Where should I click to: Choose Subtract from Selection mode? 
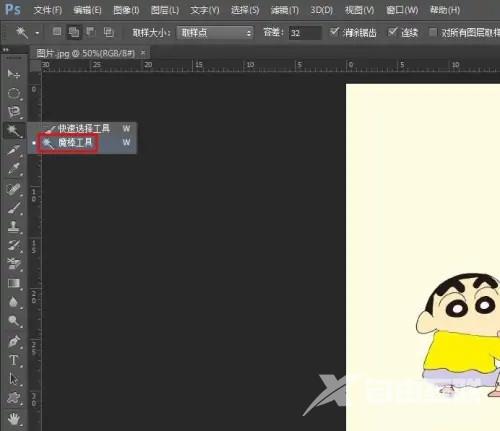coord(90,32)
